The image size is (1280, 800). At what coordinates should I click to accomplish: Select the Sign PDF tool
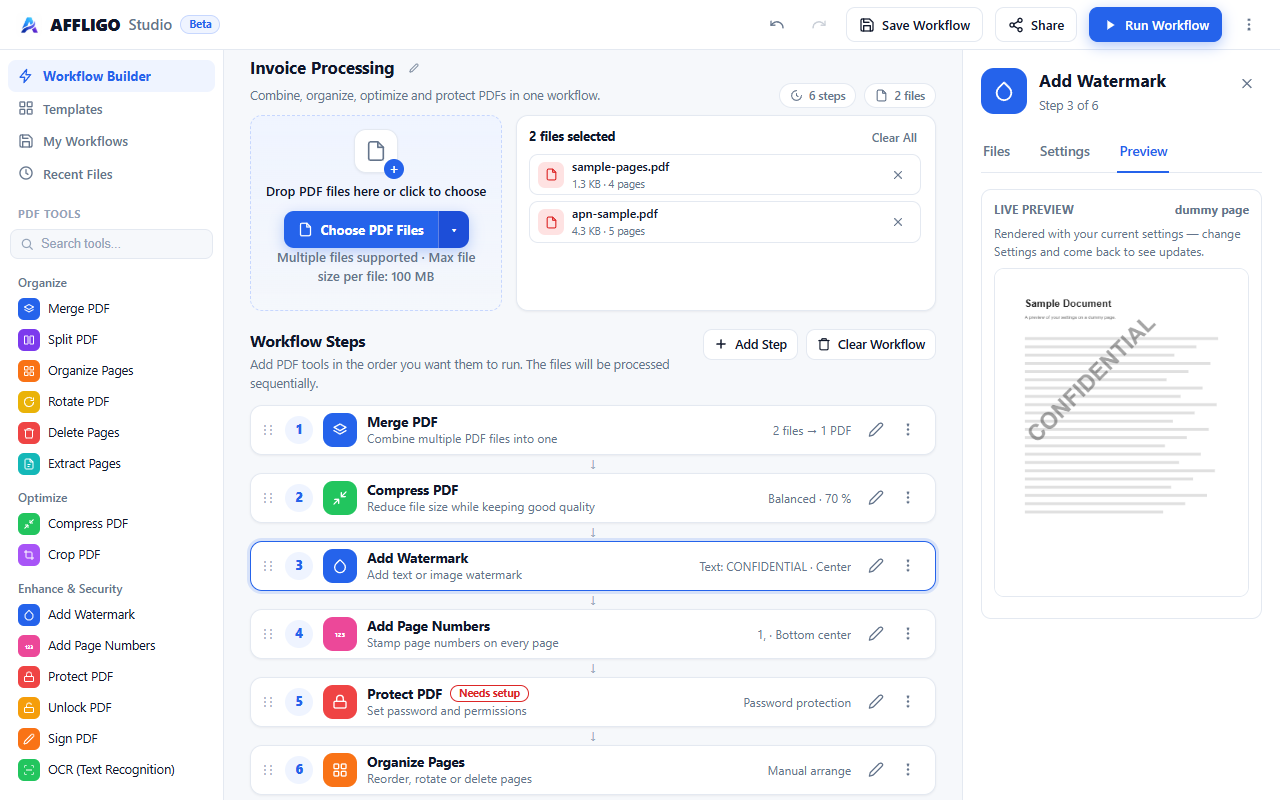tap(111, 739)
